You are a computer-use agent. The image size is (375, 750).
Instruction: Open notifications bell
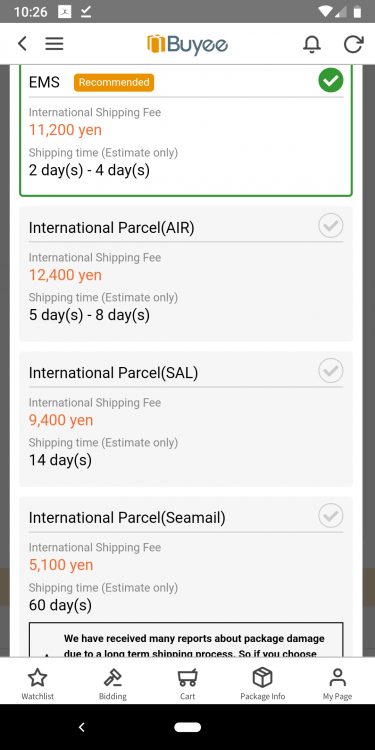click(312, 44)
